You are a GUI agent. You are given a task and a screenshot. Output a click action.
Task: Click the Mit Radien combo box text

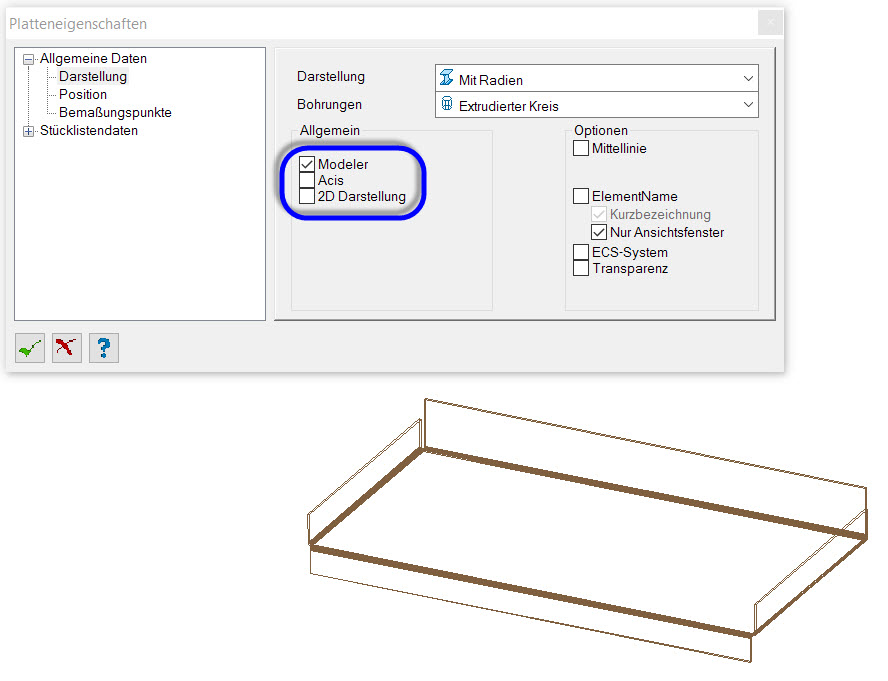click(490, 80)
